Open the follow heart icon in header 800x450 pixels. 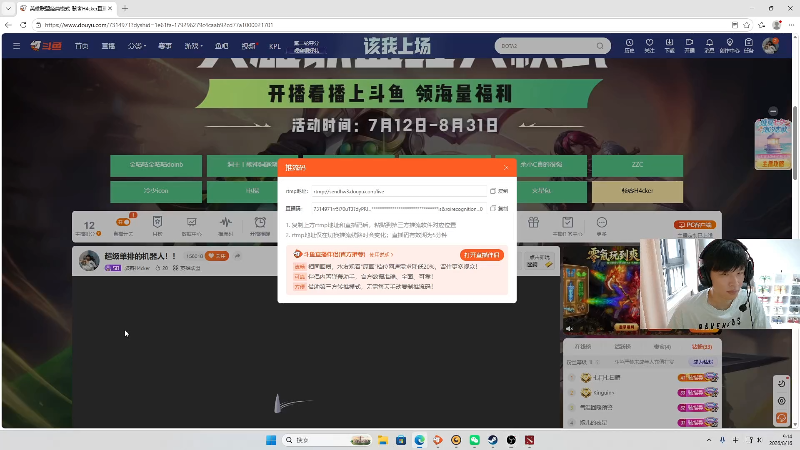click(x=649, y=45)
